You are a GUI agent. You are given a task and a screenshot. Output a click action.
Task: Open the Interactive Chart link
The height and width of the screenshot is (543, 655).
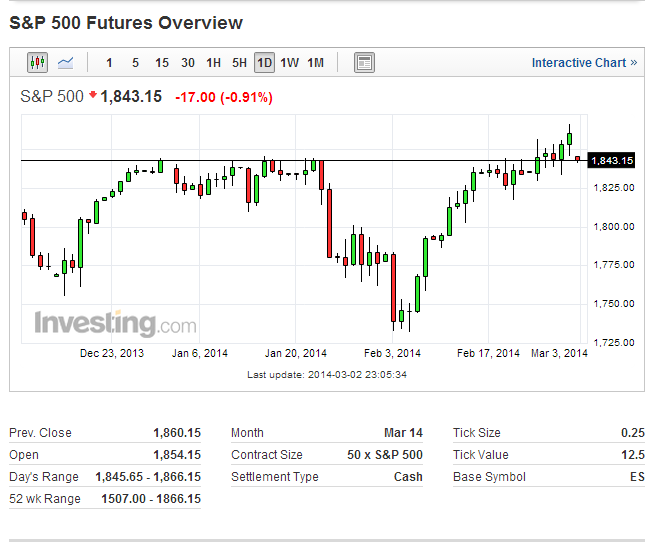(584, 63)
